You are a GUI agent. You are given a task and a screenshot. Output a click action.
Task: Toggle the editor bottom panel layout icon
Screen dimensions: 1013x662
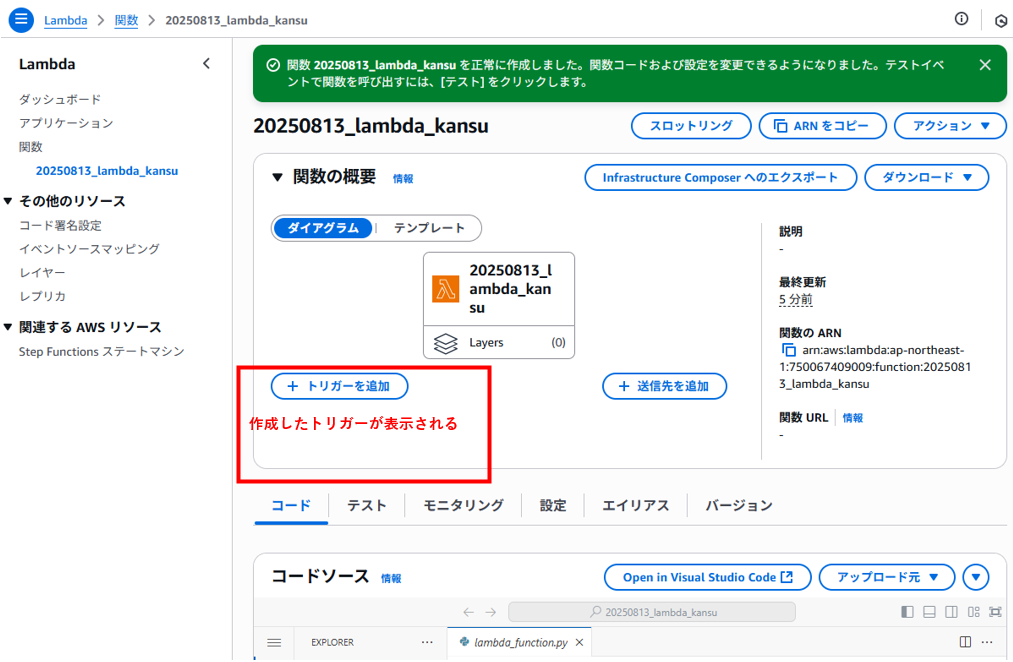click(x=929, y=612)
